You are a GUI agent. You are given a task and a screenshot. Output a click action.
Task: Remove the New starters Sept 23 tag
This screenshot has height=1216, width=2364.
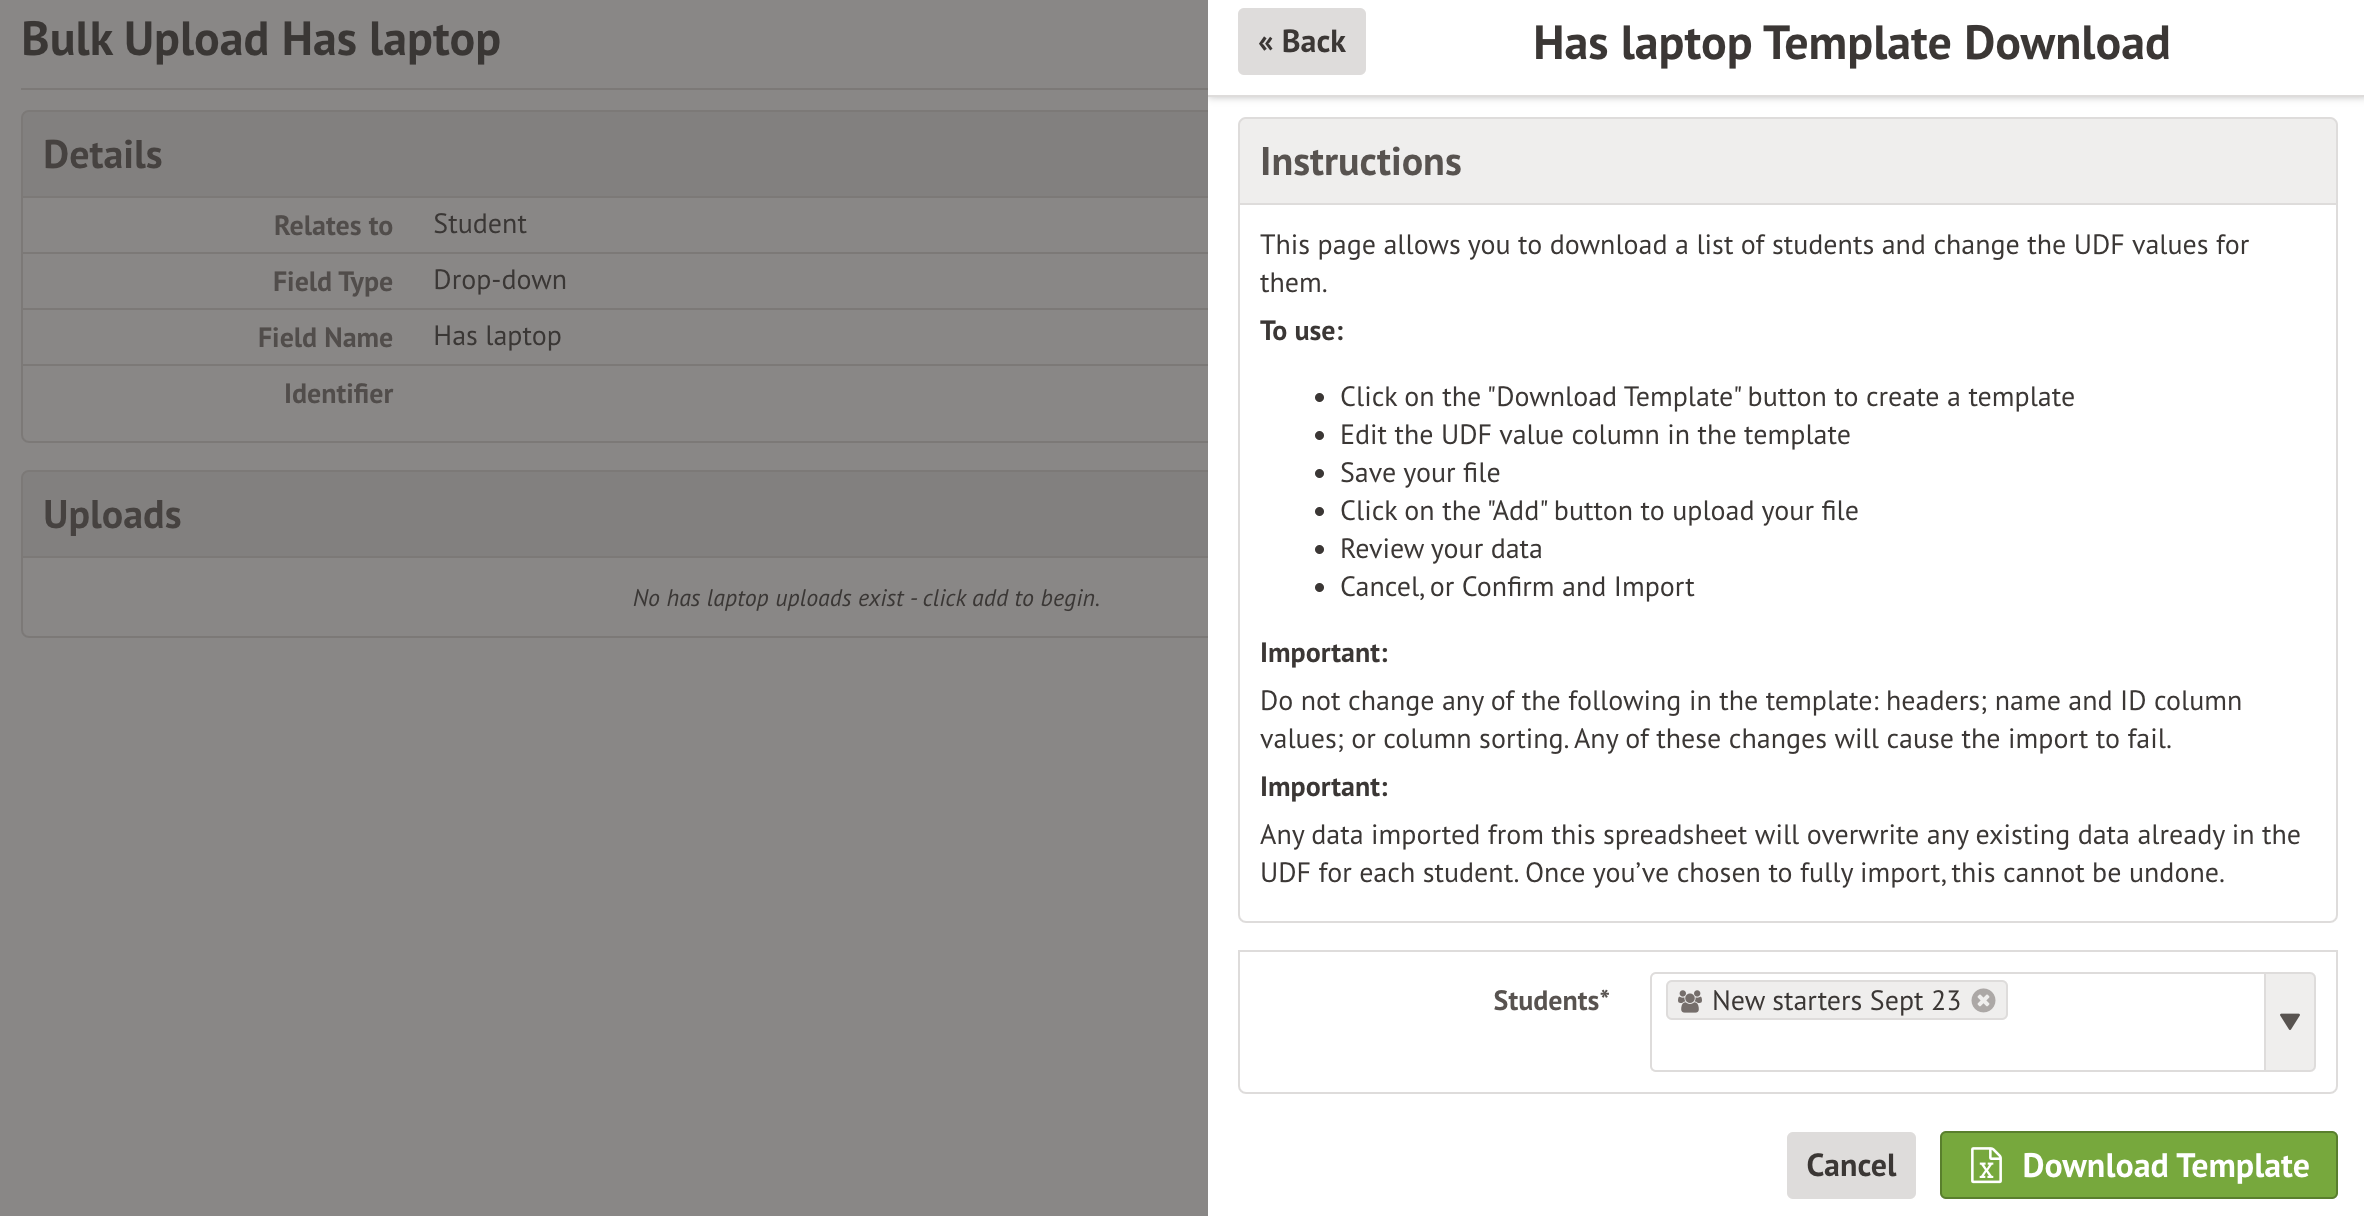click(x=1984, y=1000)
